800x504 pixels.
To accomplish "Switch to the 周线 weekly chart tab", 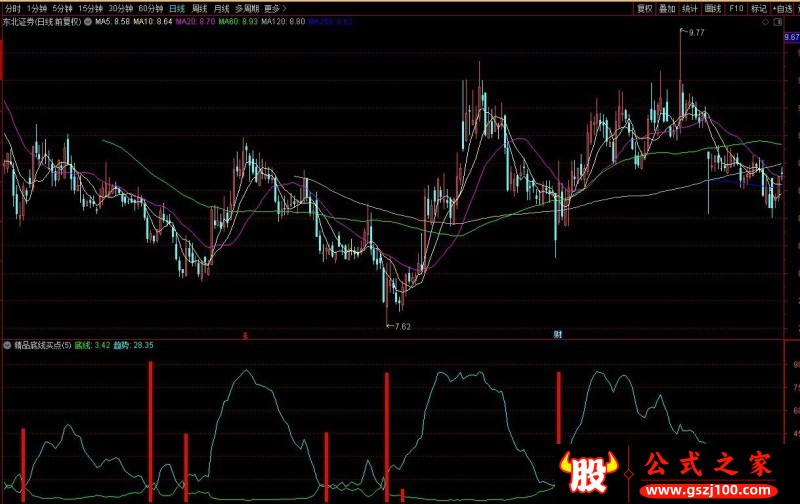I will point(200,7).
